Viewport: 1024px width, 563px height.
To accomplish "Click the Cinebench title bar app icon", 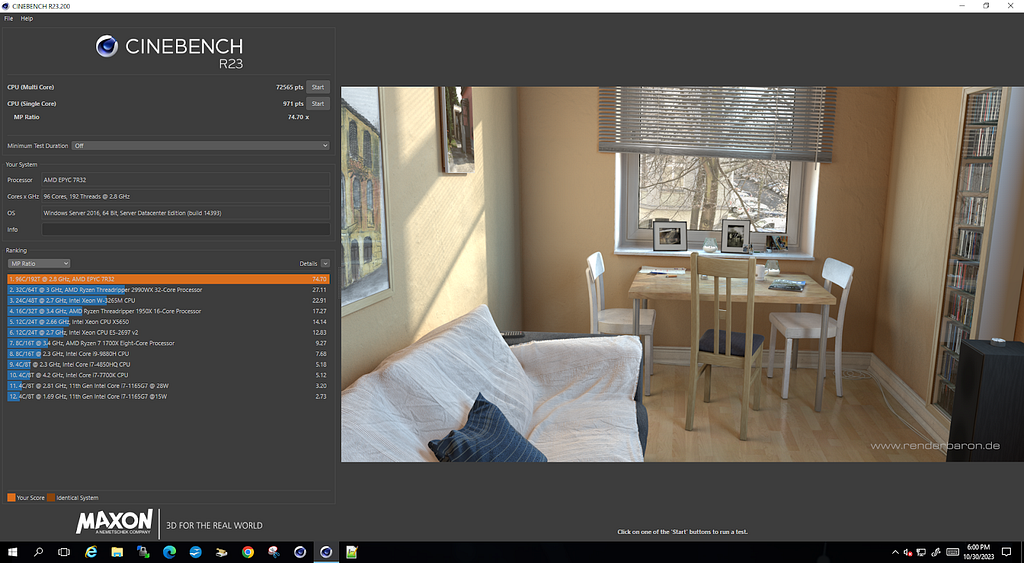I will pyautogui.click(x=6, y=6).
